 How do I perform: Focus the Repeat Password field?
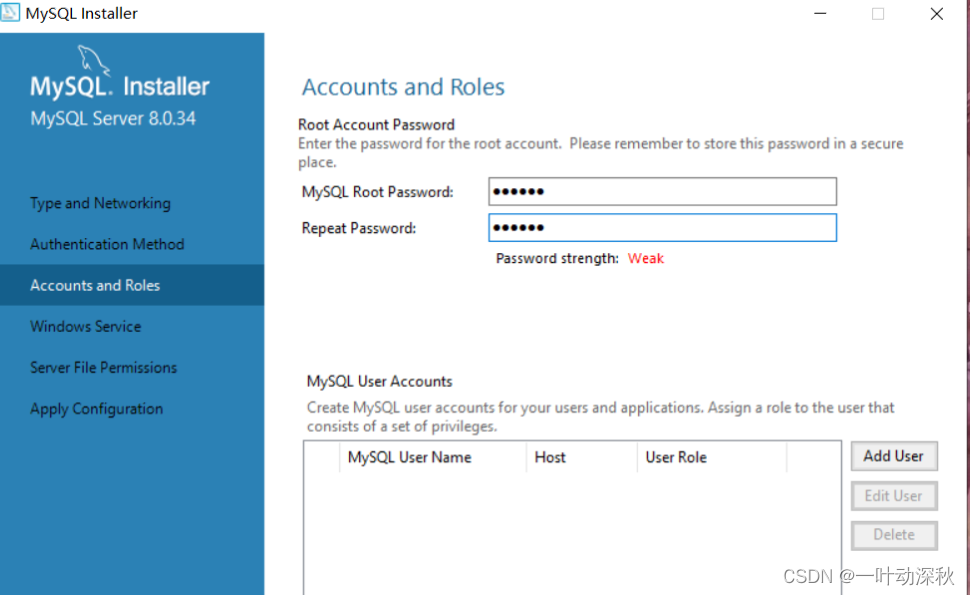663,228
